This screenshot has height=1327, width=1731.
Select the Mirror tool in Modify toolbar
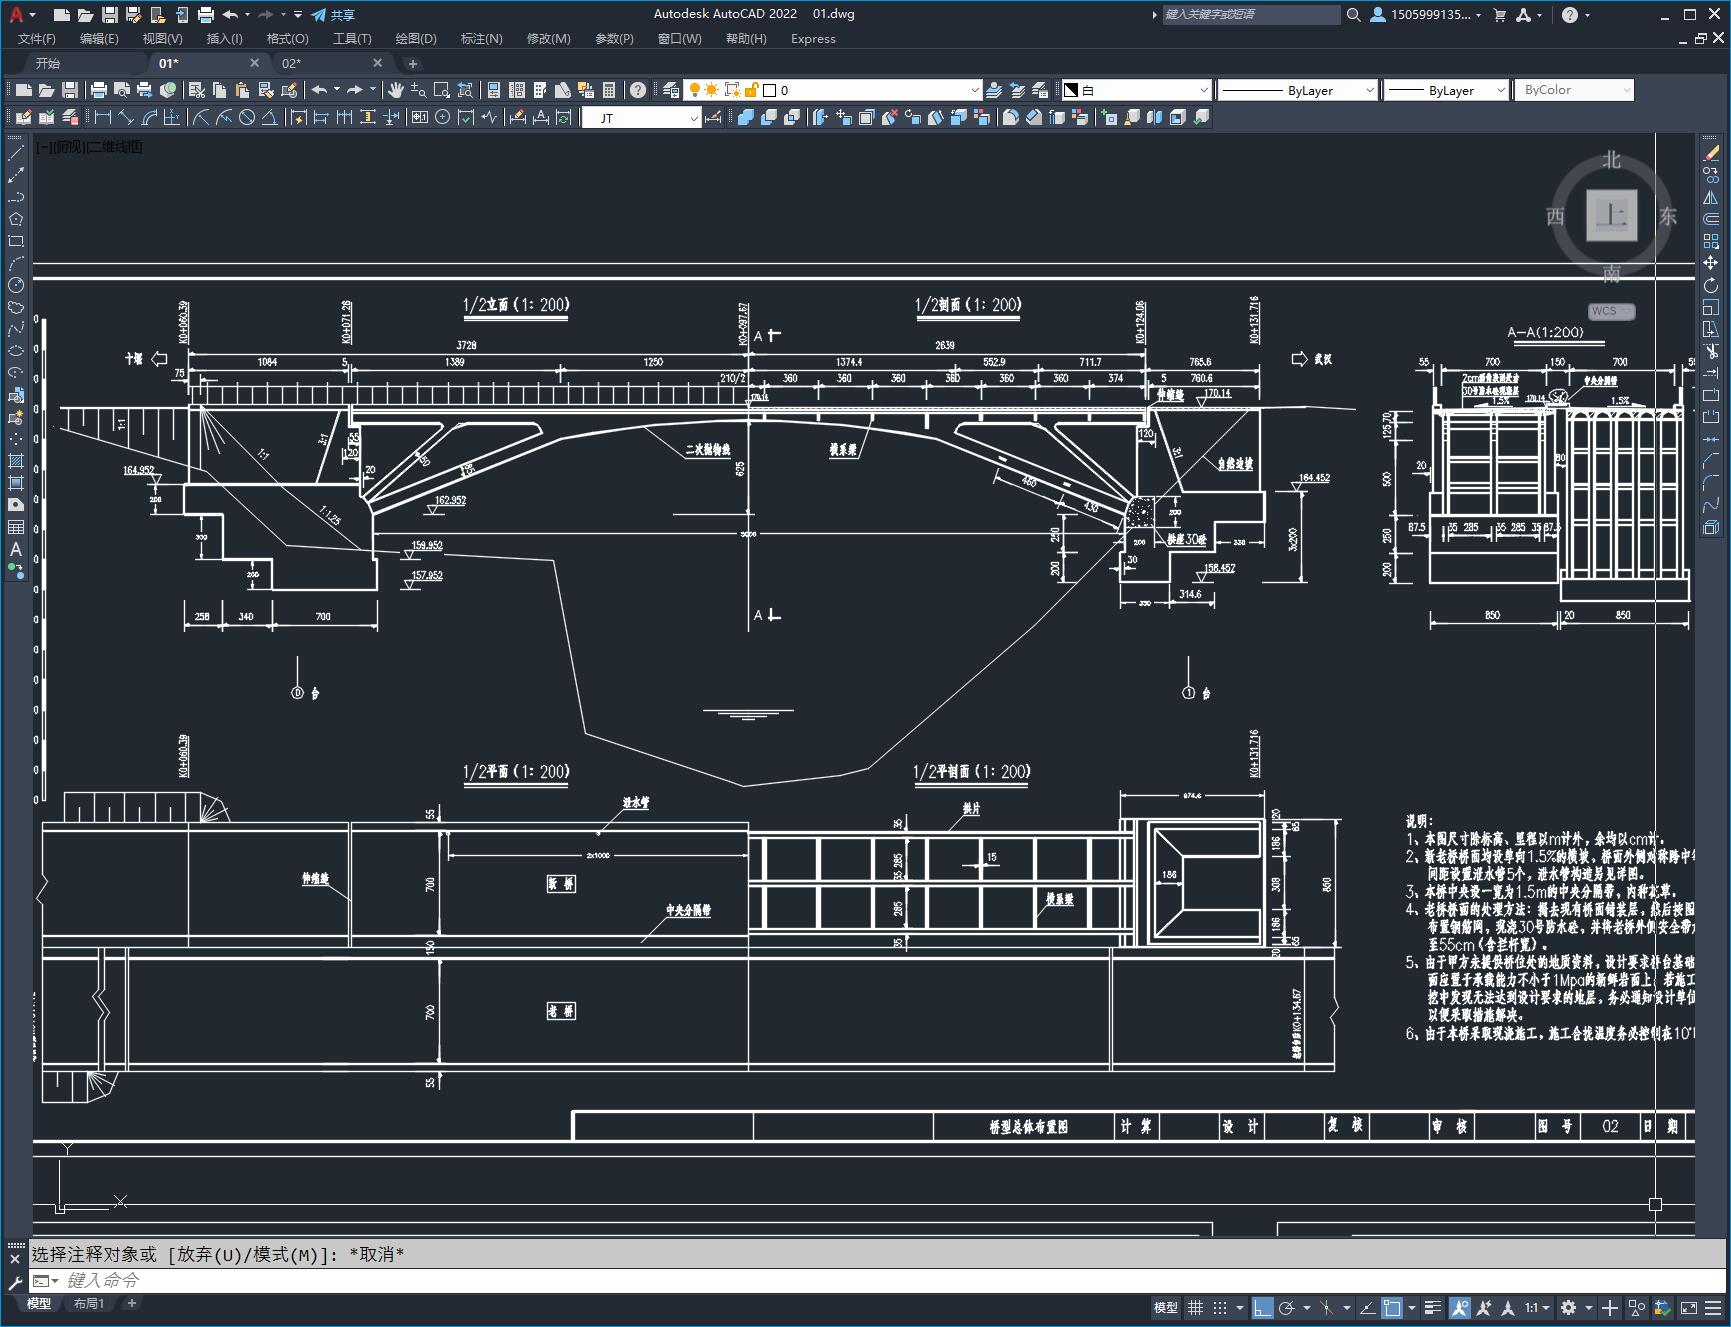point(1711,197)
